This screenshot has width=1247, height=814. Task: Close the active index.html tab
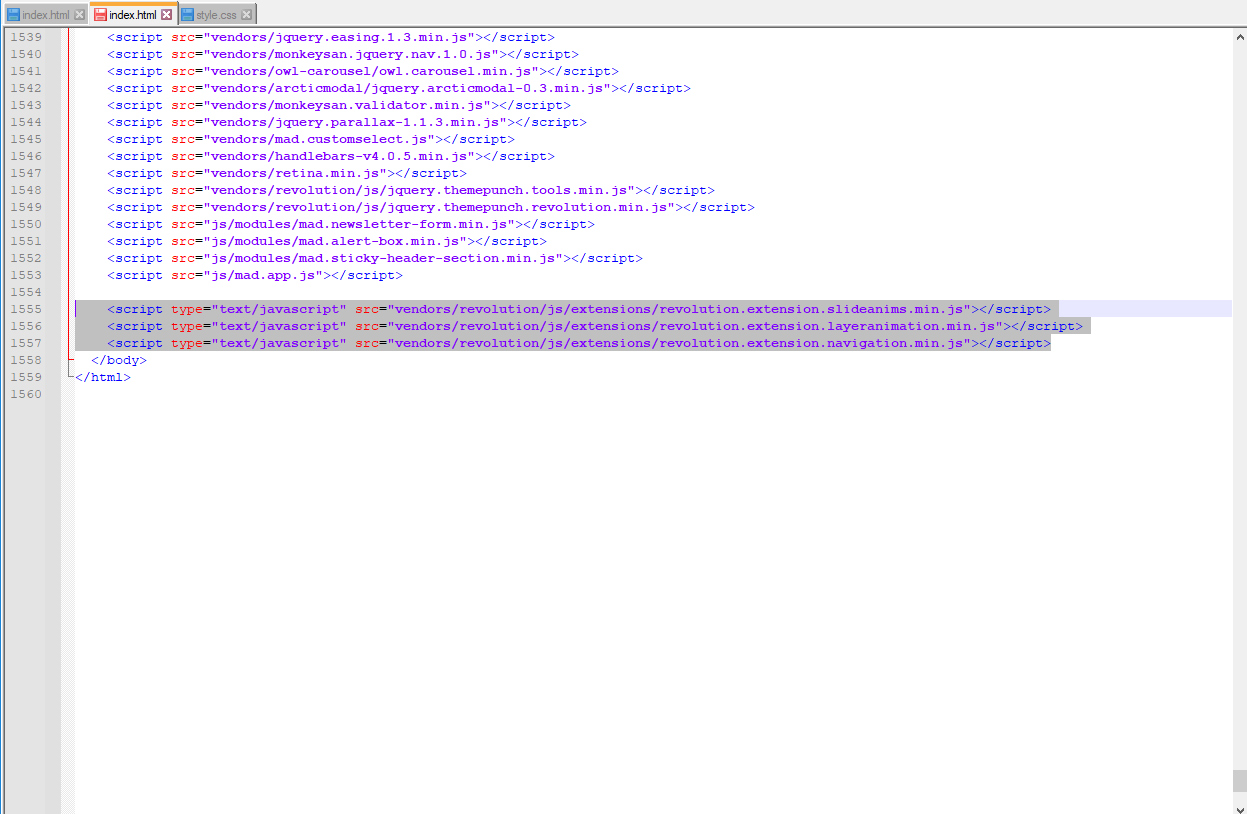167,15
